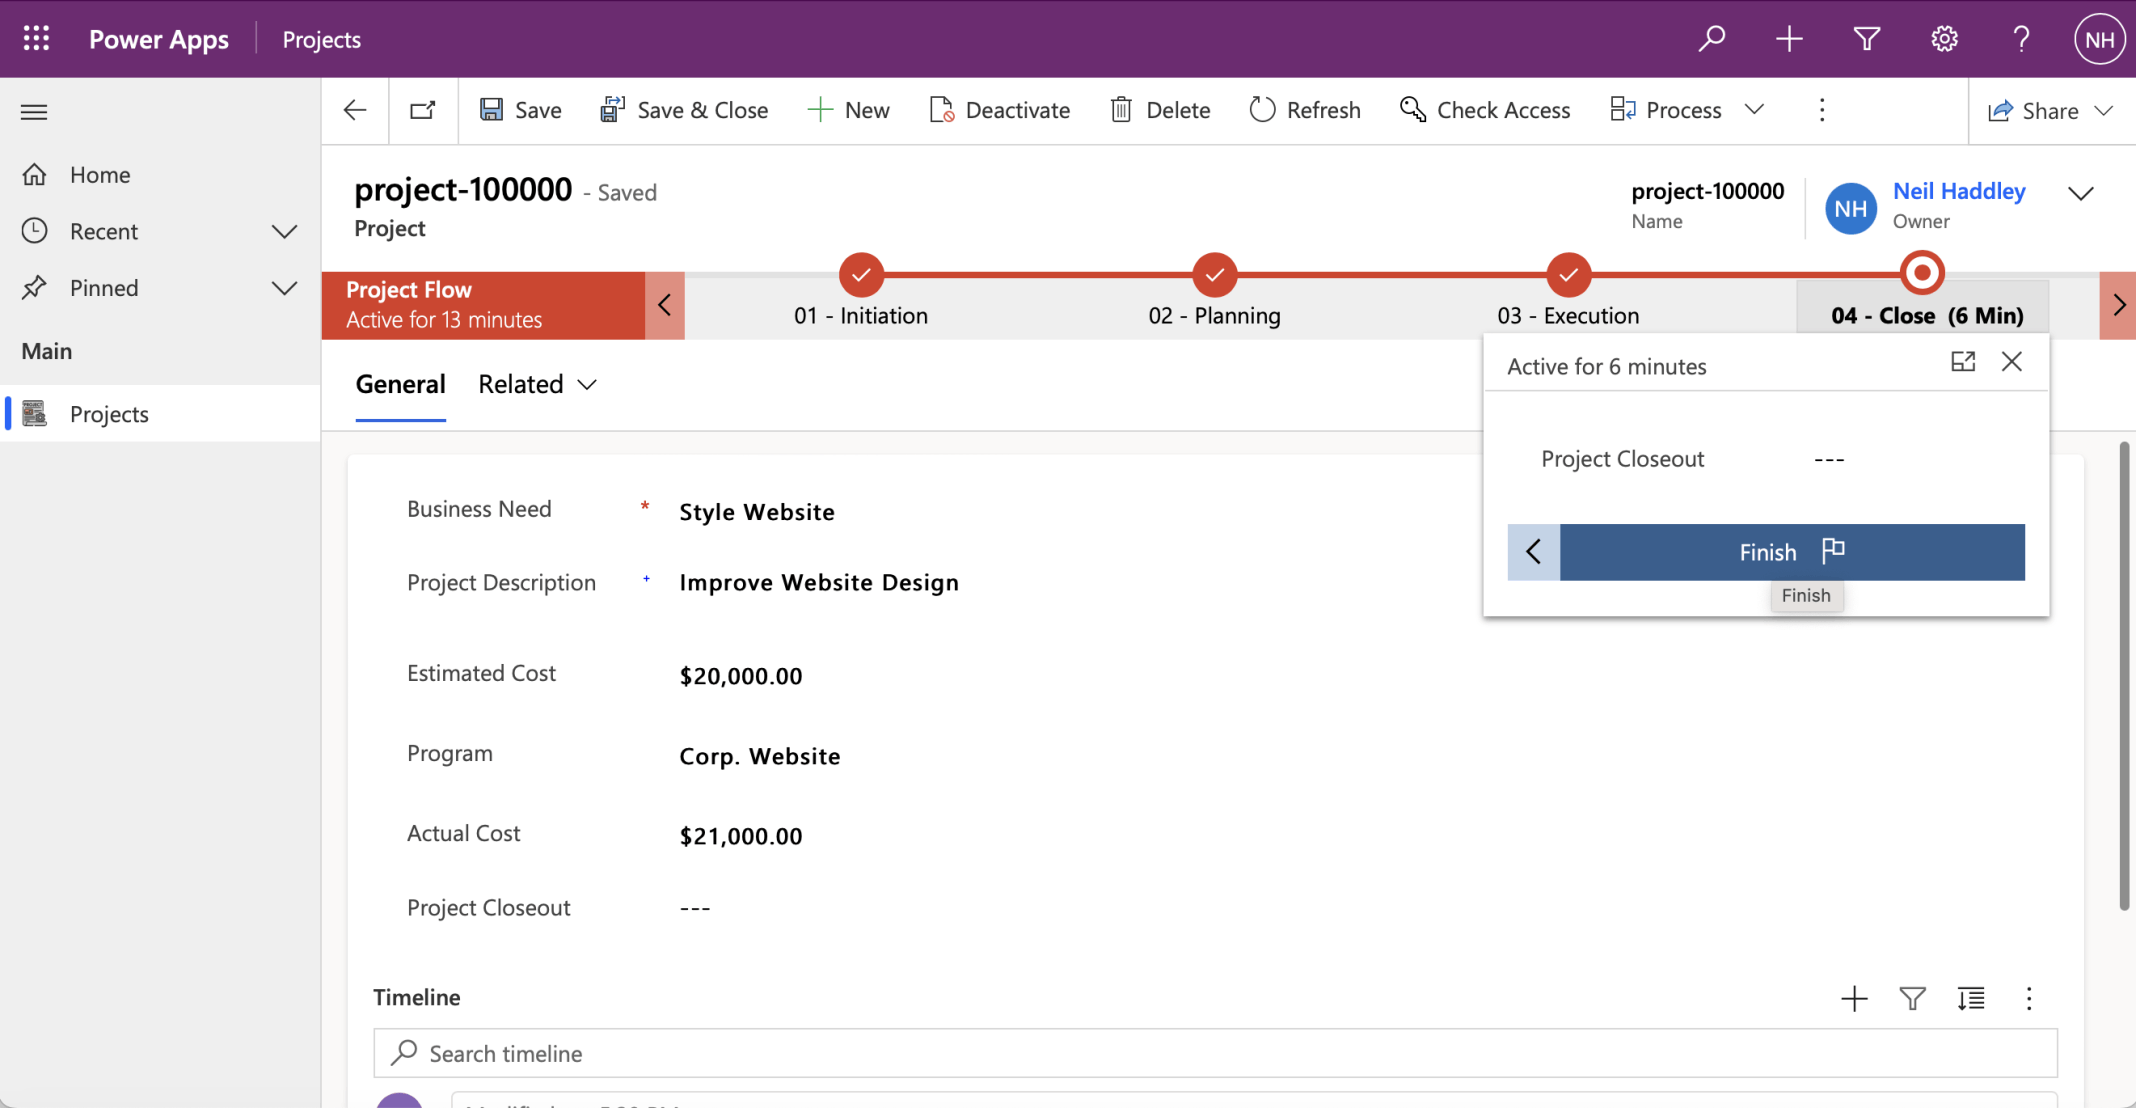Open Projects in the sidebar
Viewport: 2136px width, 1108px height.
108,414
